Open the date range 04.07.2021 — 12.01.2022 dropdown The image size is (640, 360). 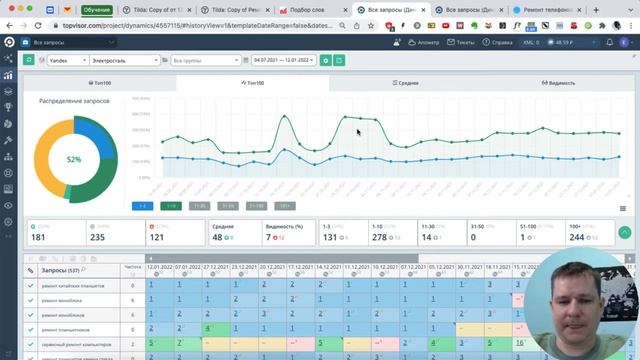(x=283, y=60)
